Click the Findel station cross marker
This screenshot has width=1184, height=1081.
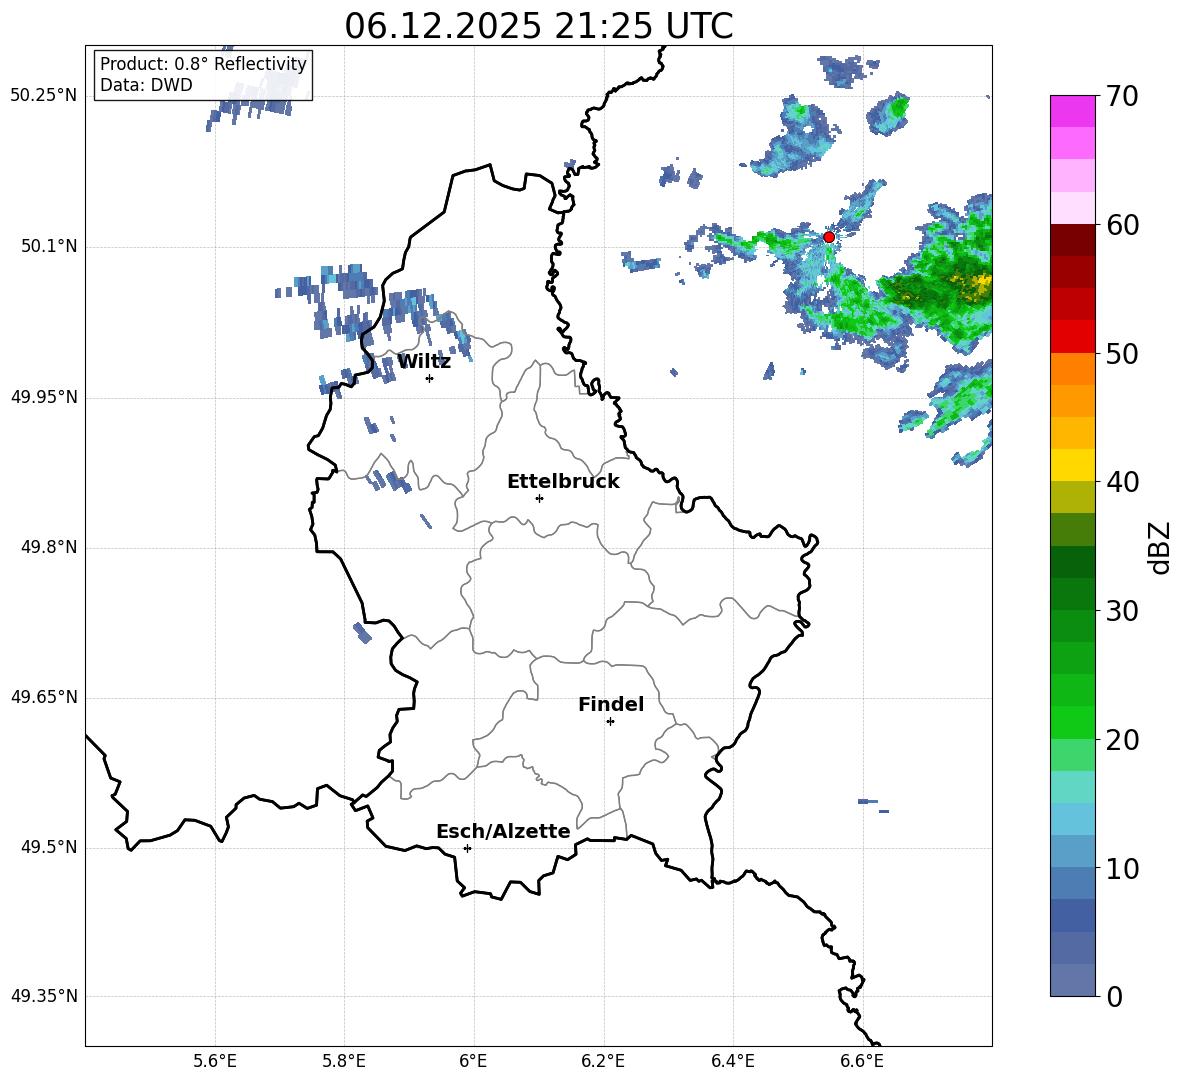tap(610, 722)
